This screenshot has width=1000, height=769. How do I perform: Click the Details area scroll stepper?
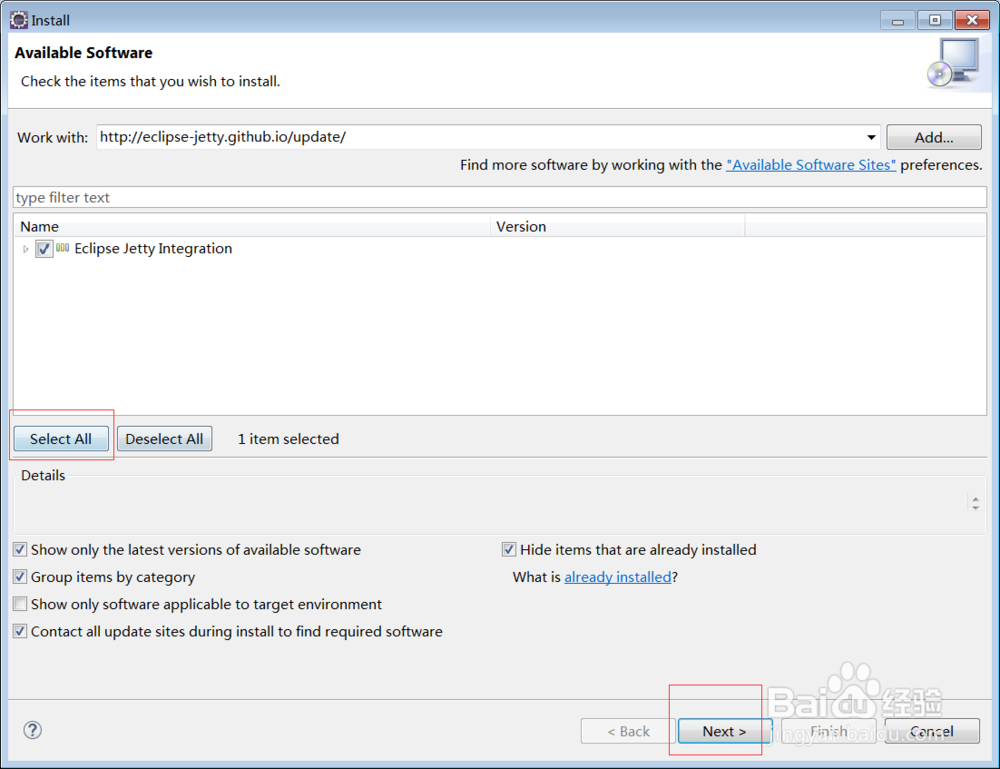pyautogui.click(x=975, y=503)
